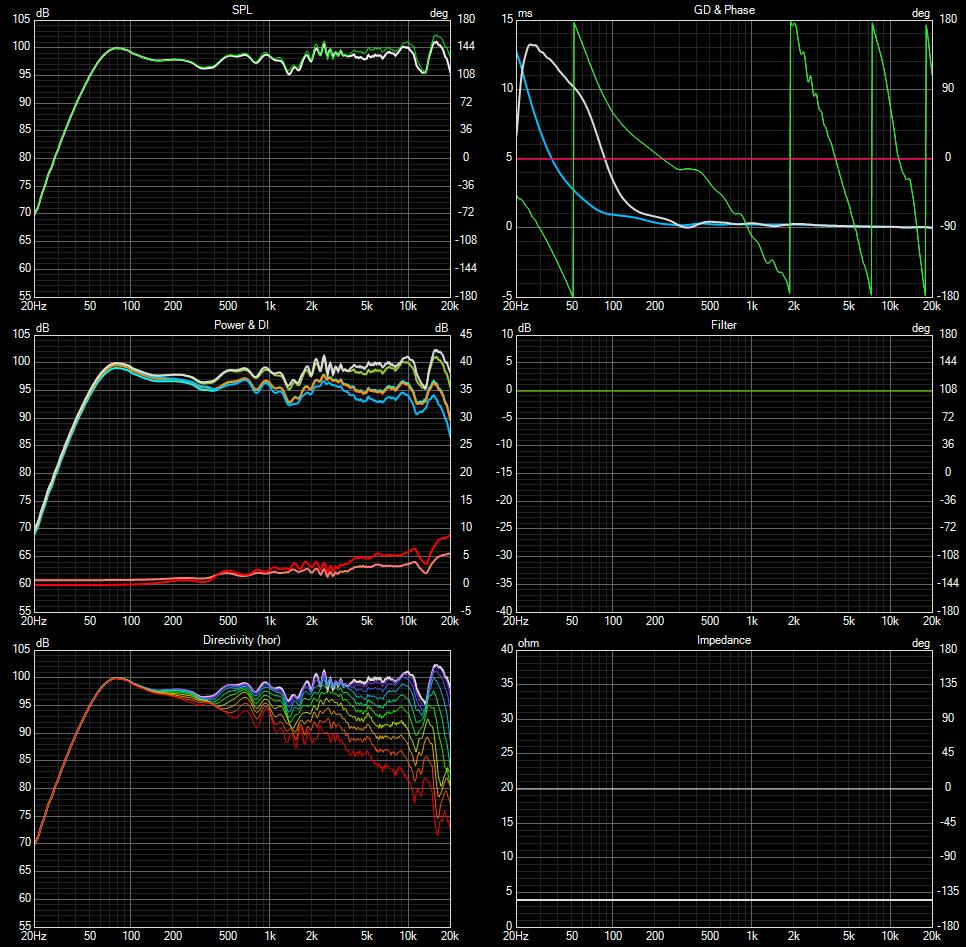Click the dB unit label of Directivity chart
966x947 pixels.
tap(43, 643)
